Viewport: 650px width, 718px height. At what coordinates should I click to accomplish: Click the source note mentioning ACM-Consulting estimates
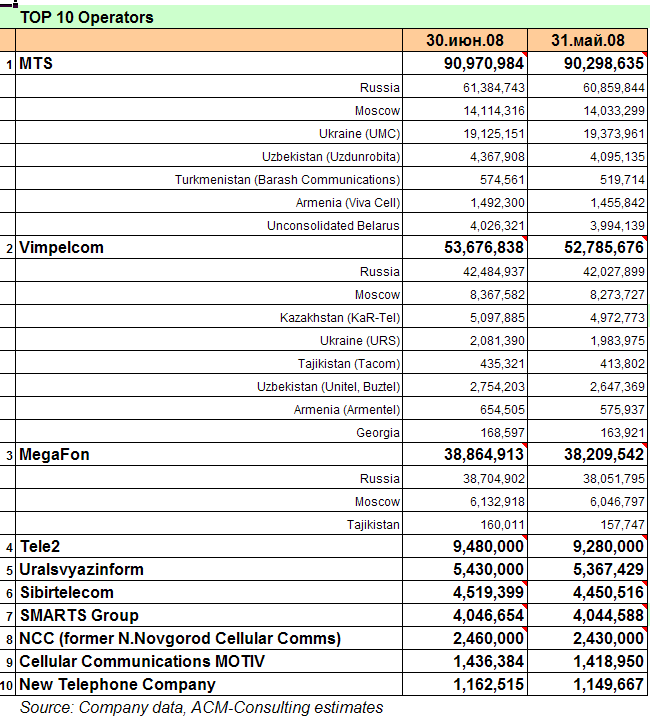pos(202,707)
